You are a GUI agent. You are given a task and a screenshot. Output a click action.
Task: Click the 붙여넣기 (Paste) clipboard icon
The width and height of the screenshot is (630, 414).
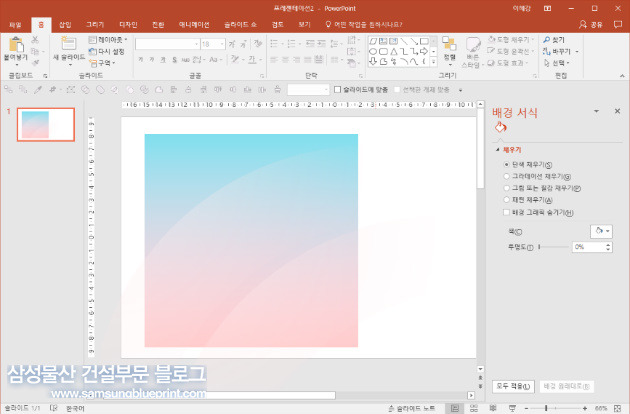pyautogui.click(x=16, y=44)
